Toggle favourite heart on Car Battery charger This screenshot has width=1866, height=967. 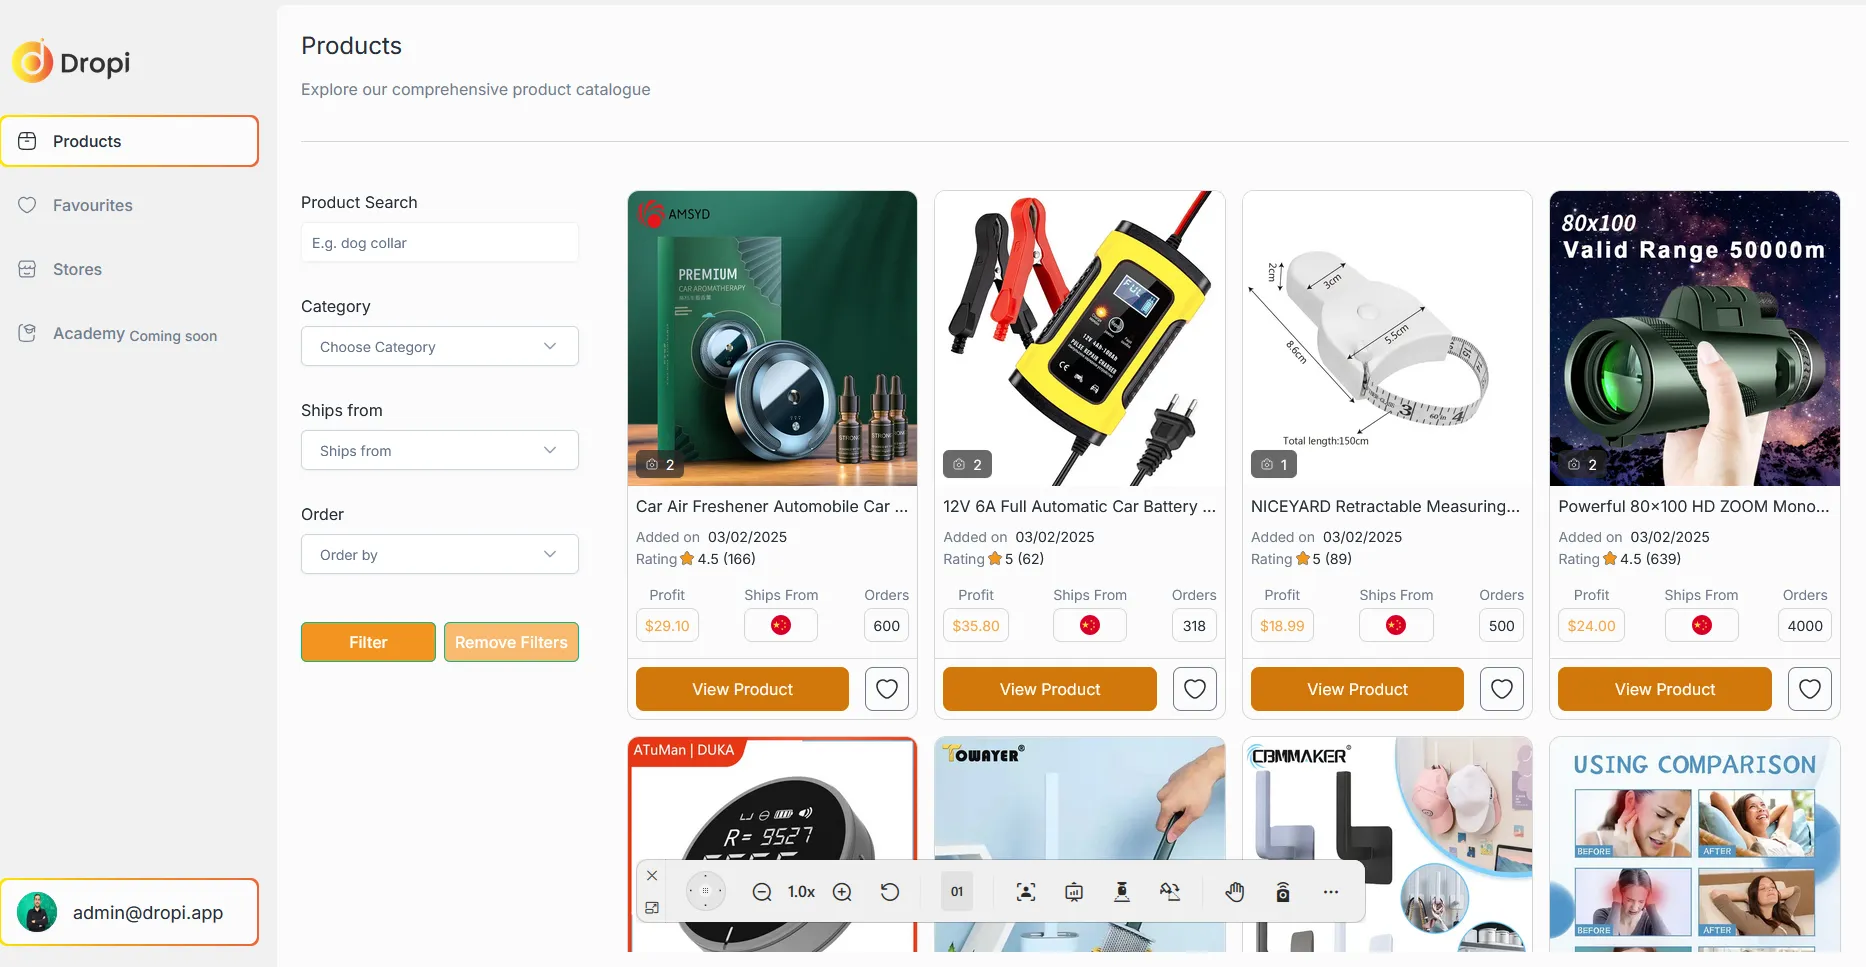[x=1195, y=689]
